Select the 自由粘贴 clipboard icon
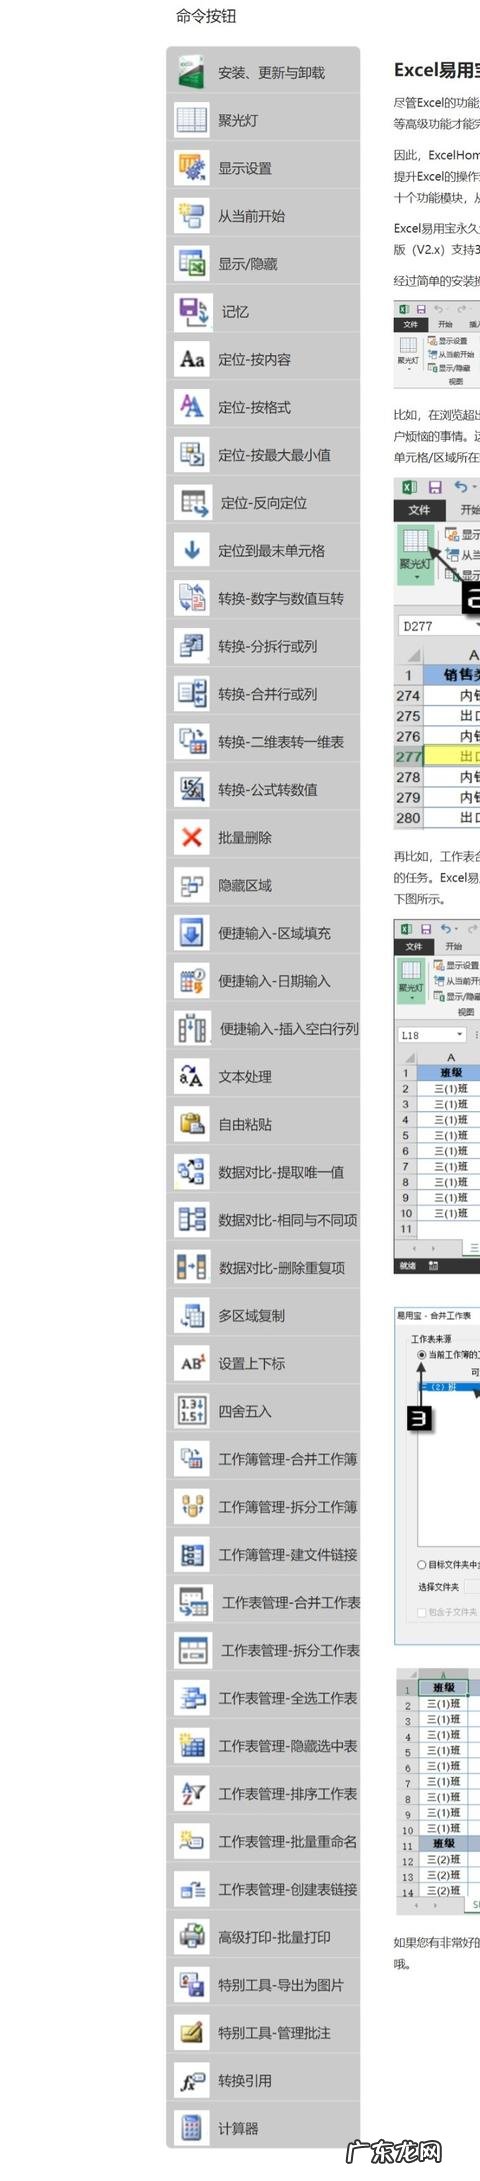The image size is (480, 2181). click(x=191, y=1124)
